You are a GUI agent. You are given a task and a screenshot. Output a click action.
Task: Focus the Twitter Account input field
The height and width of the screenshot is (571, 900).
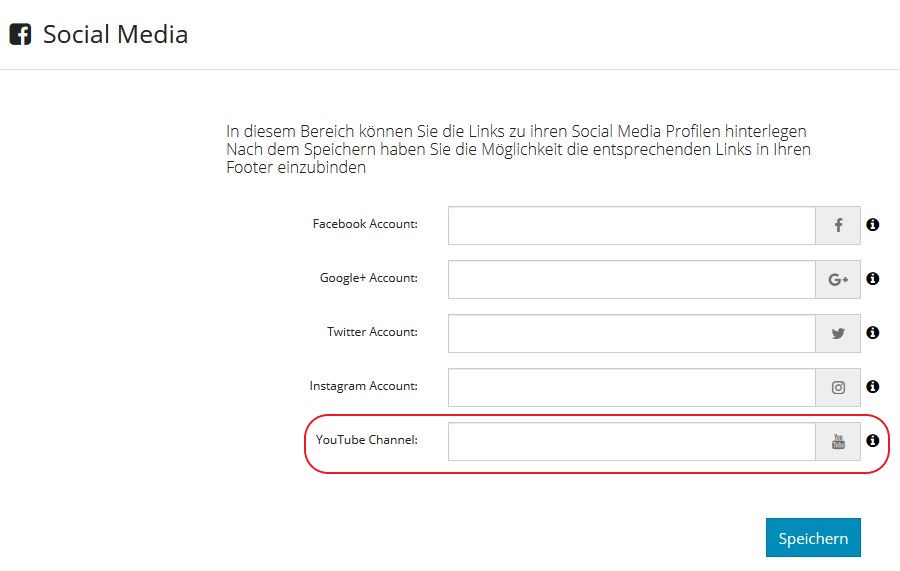(x=631, y=333)
